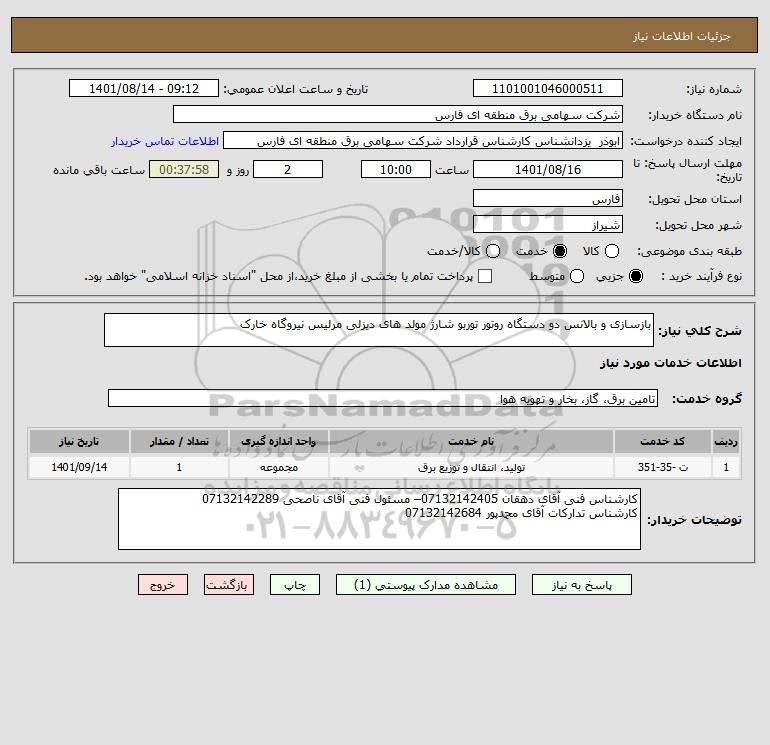Click the خروج exit button
770x745 pixels.
point(163,585)
